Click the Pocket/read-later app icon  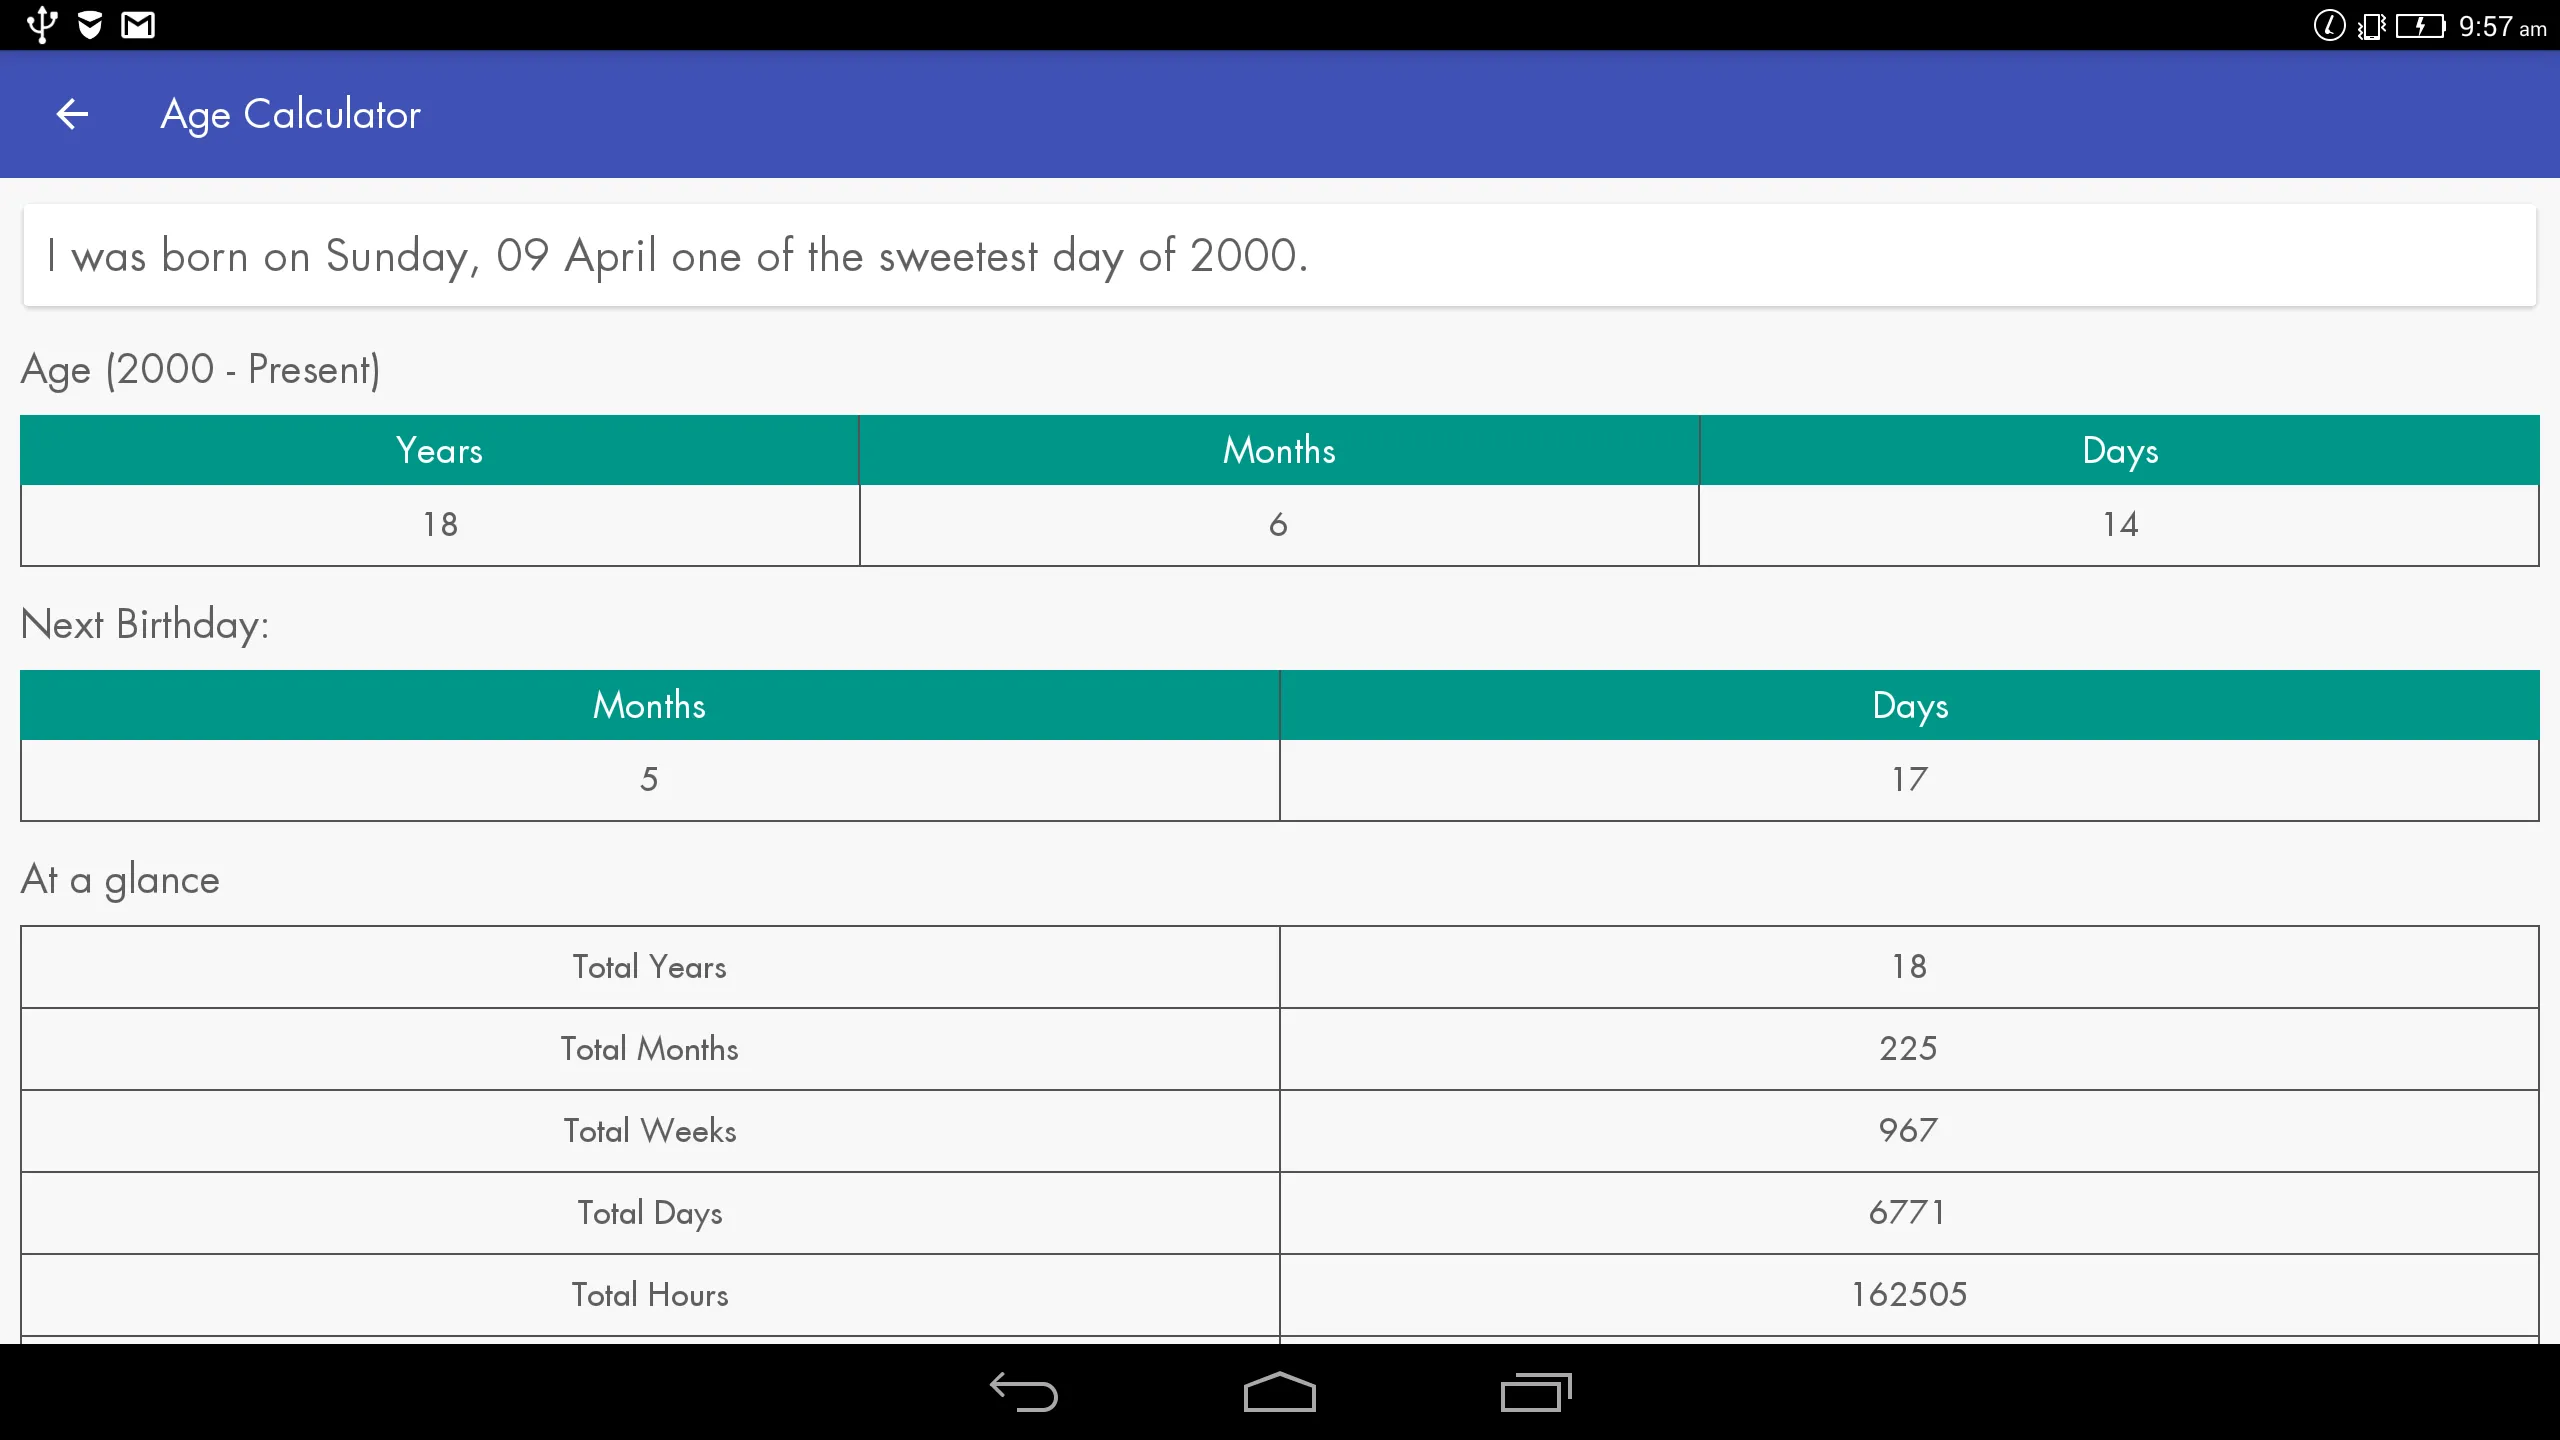pyautogui.click(x=88, y=25)
